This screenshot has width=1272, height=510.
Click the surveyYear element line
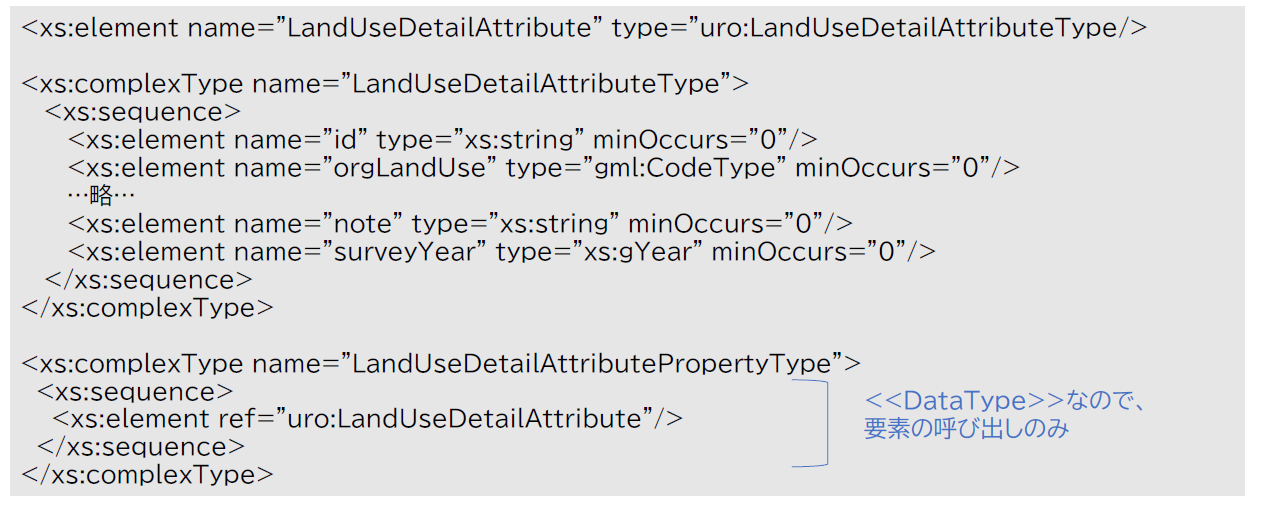pyautogui.click(x=502, y=251)
